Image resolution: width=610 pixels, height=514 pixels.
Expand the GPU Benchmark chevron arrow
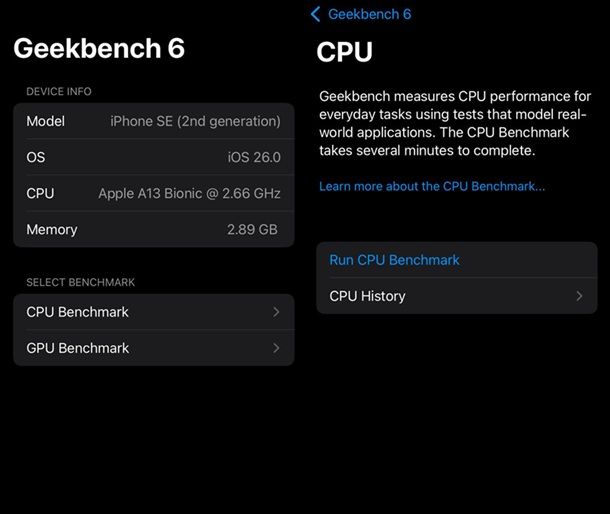276,348
